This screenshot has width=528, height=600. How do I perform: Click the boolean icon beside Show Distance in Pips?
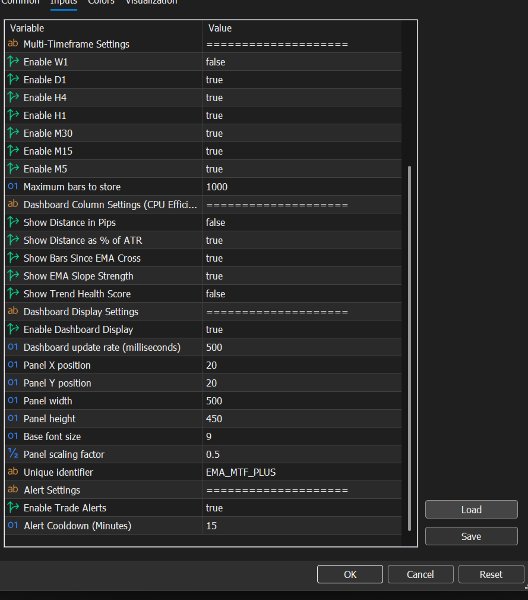tap(13, 222)
